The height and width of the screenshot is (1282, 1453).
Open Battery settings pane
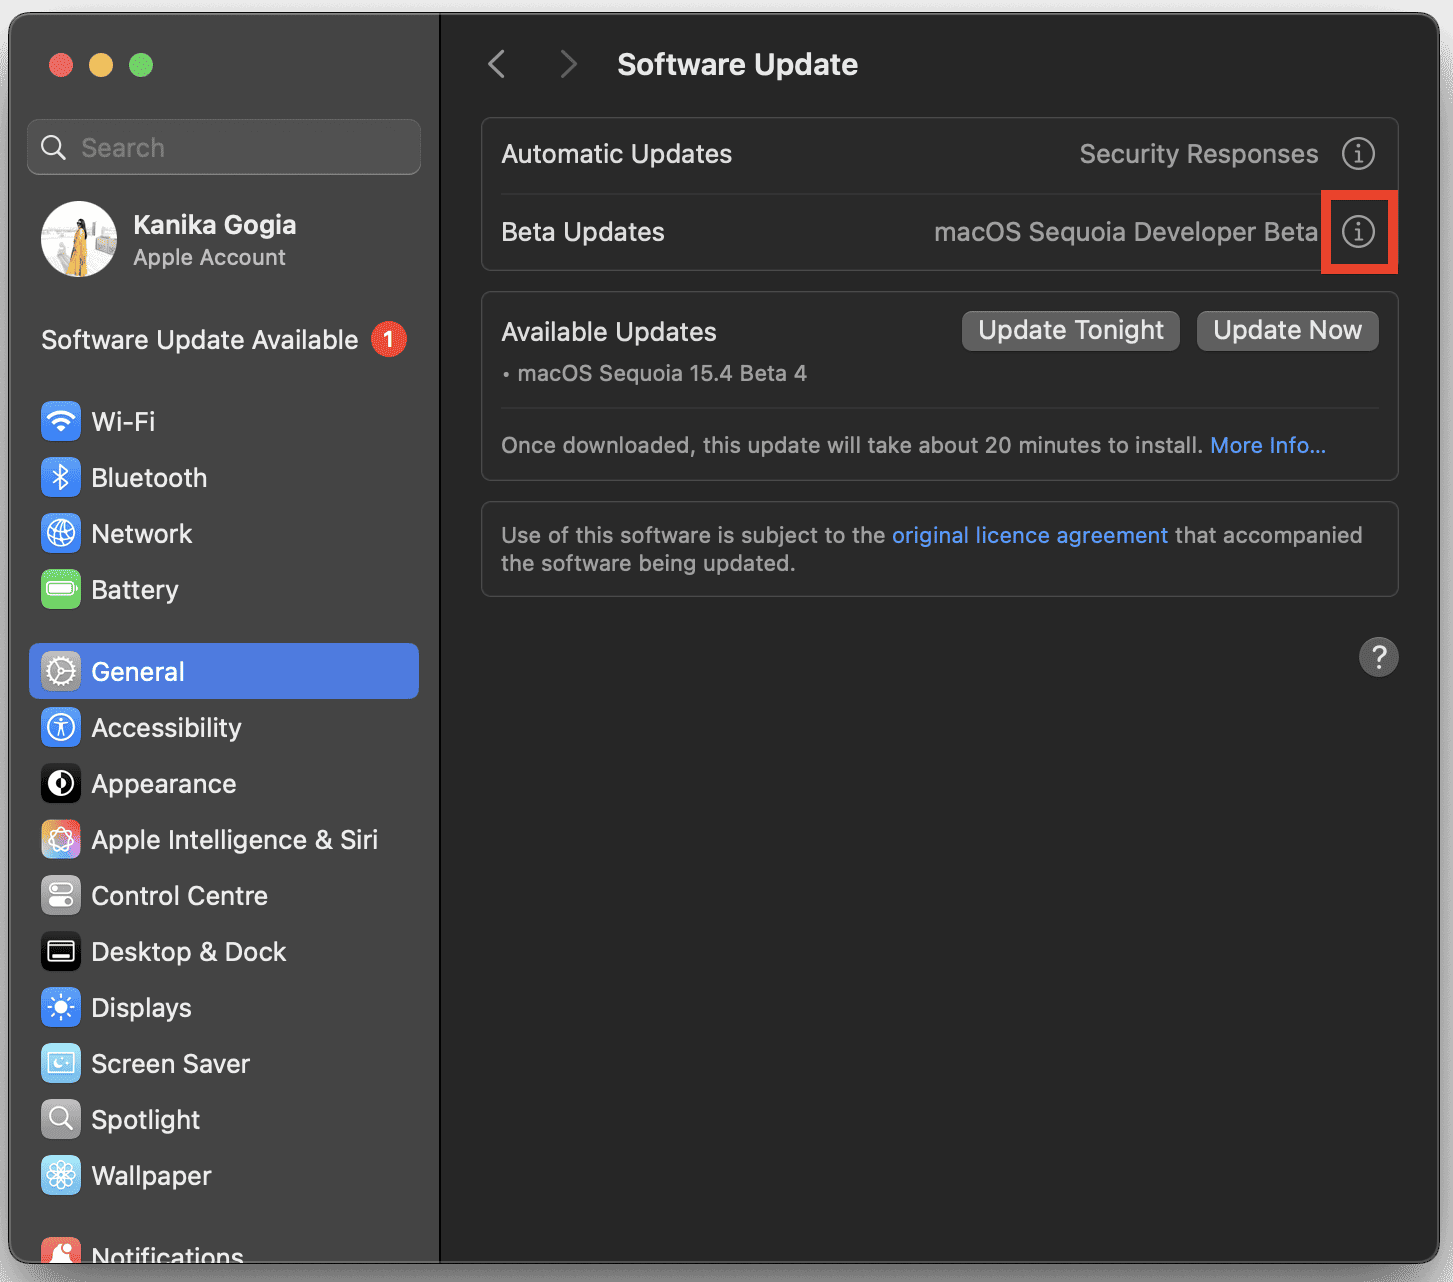(134, 590)
